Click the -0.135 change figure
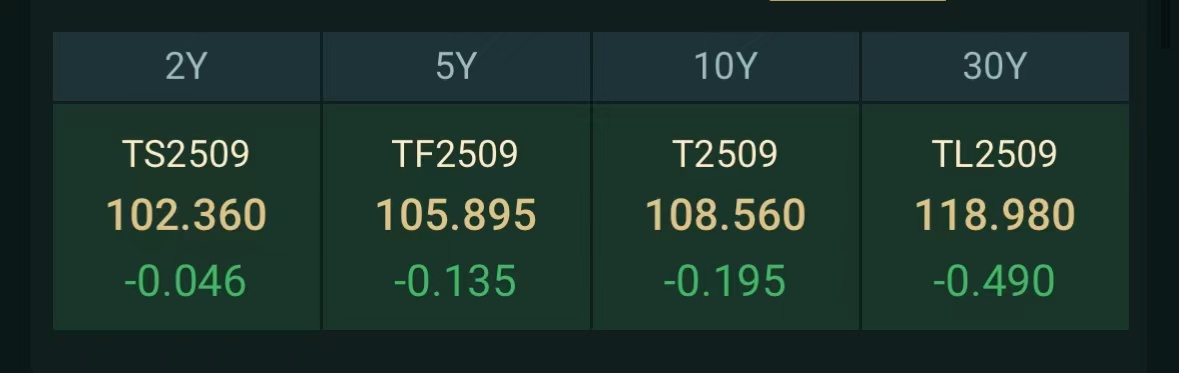The width and height of the screenshot is (1179, 373). pos(455,281)
